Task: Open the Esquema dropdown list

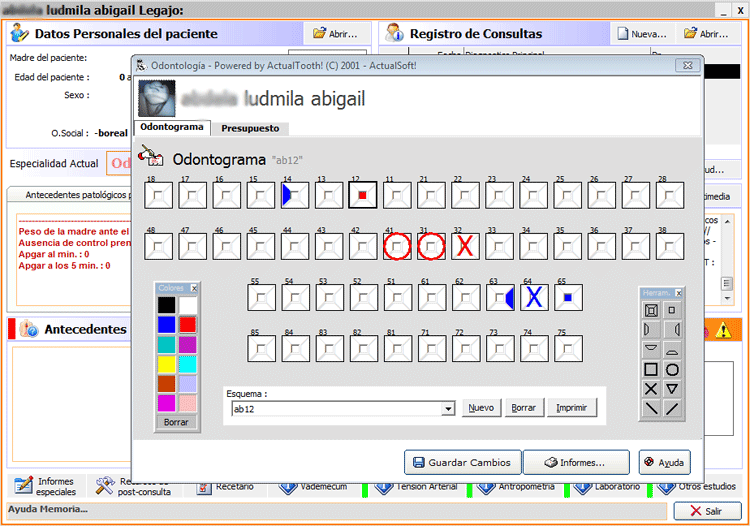Action: coord(448,409)
